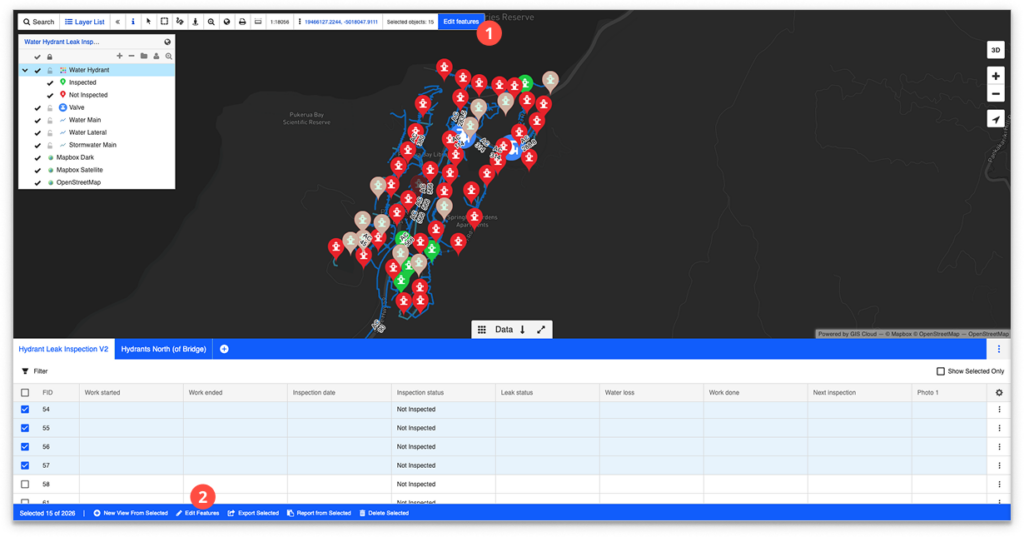
Task: Click the info/identify tool icon in toolbar
Action: [x=133, y=21]
